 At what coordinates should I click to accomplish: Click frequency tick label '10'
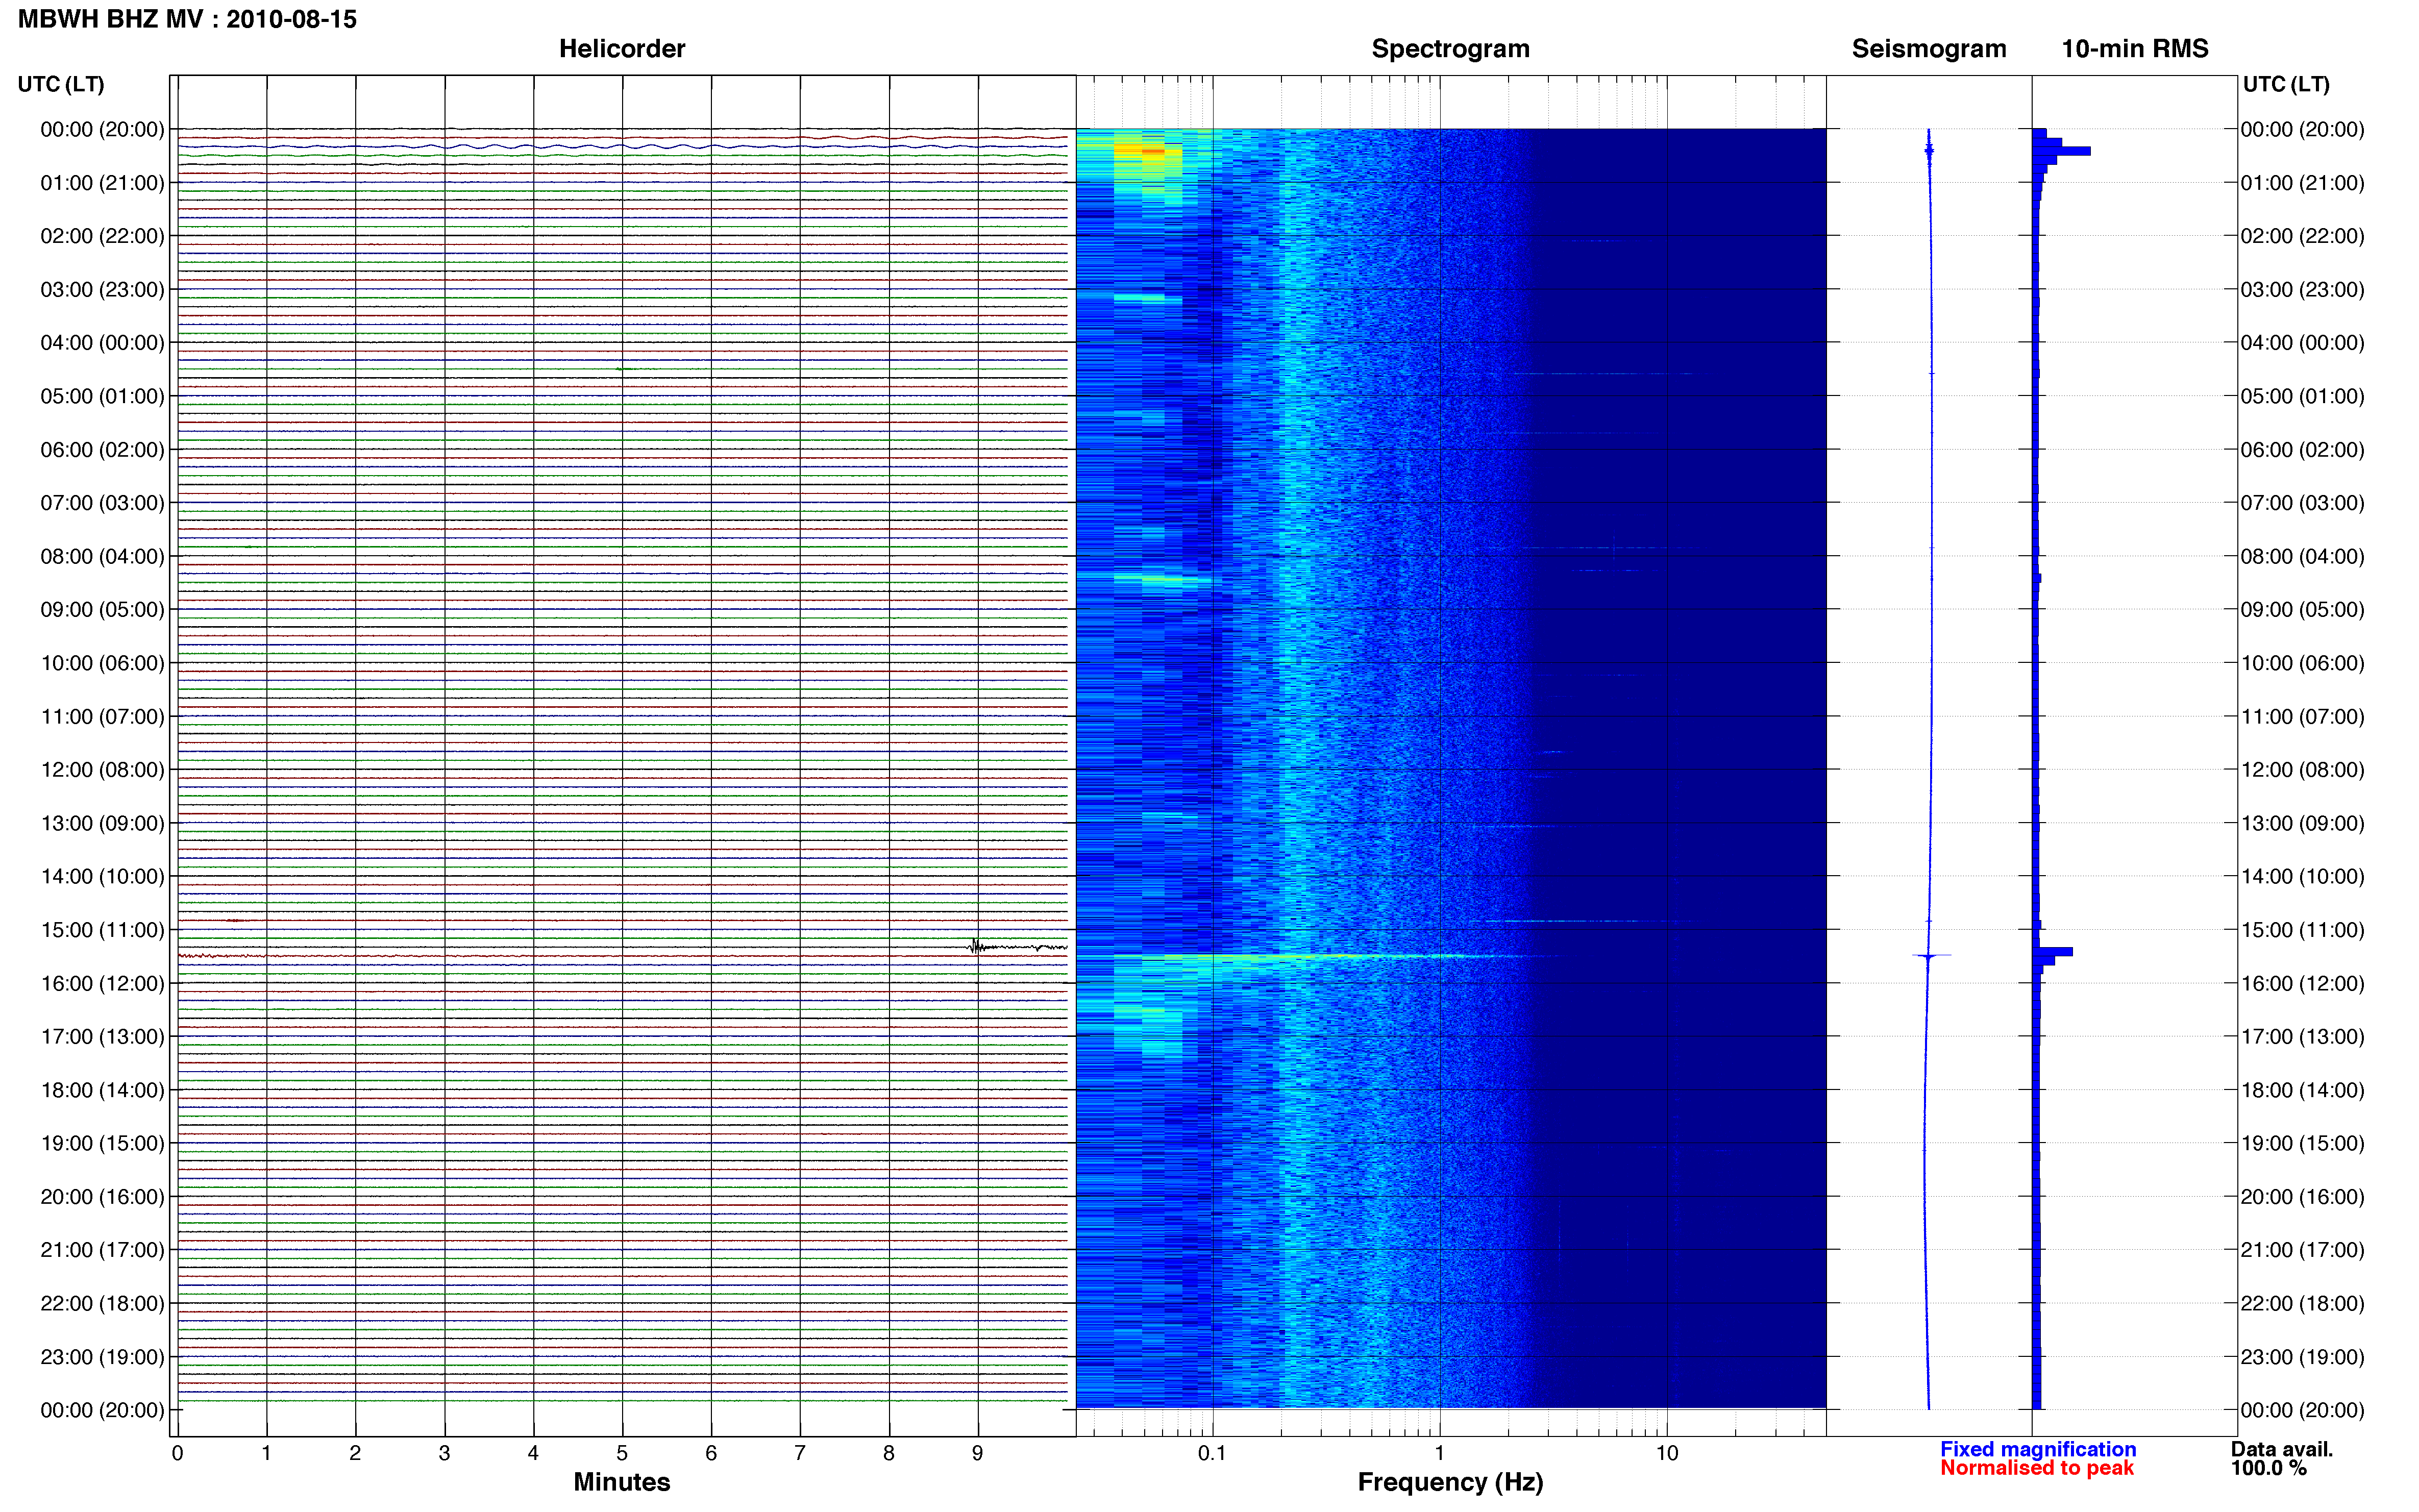click(1667, 1454)
